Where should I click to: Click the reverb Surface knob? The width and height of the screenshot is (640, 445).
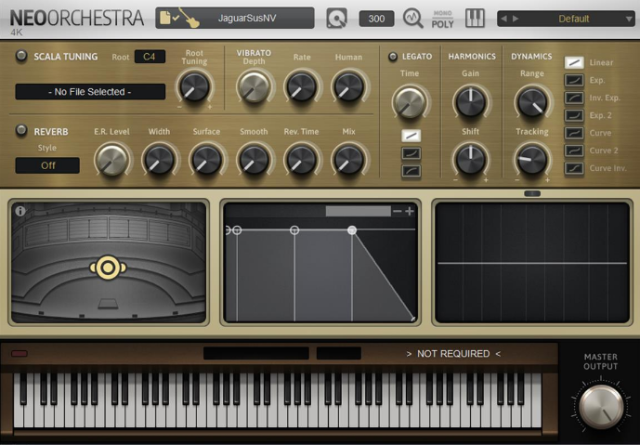click(x=207, y=160)
